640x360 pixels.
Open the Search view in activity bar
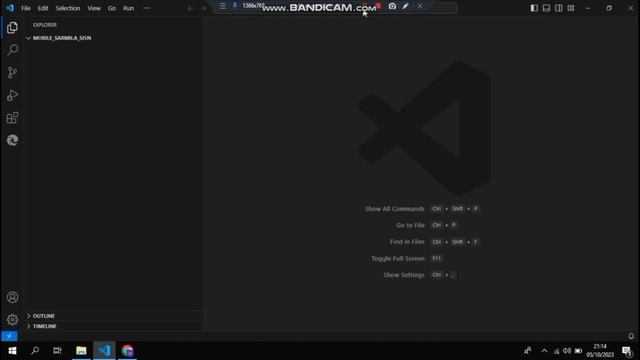coord(12,50)
